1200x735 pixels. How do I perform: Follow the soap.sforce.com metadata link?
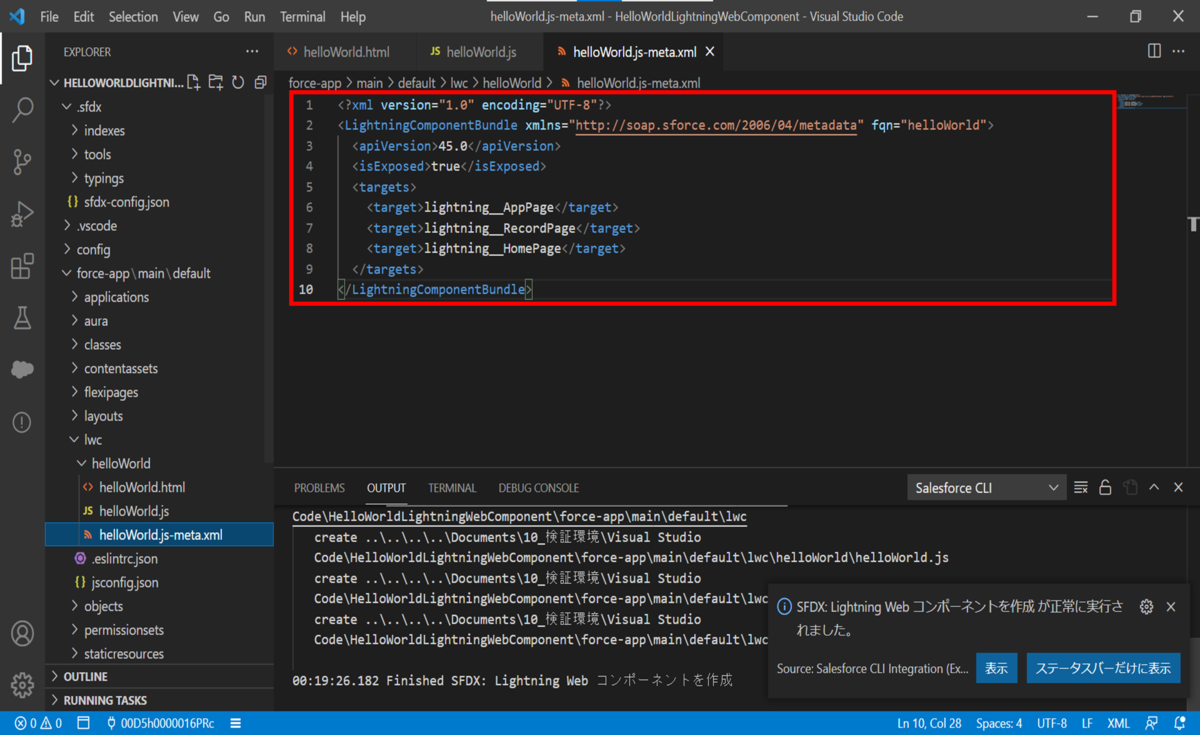click(718, 125)
